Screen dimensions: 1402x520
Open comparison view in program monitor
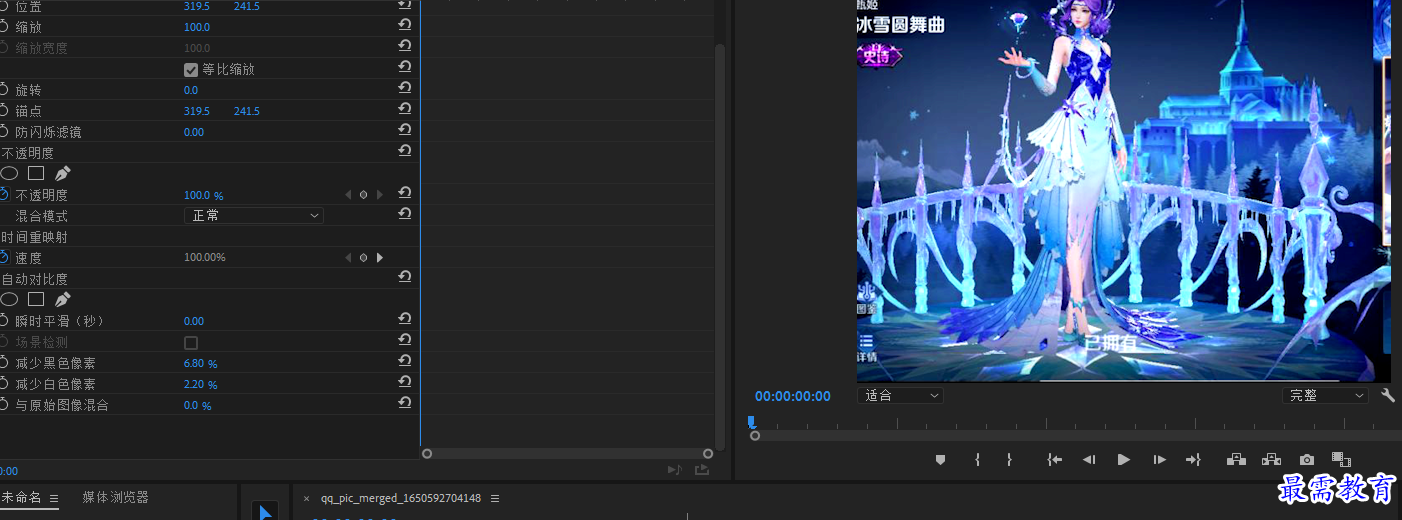pos(1341,460)
